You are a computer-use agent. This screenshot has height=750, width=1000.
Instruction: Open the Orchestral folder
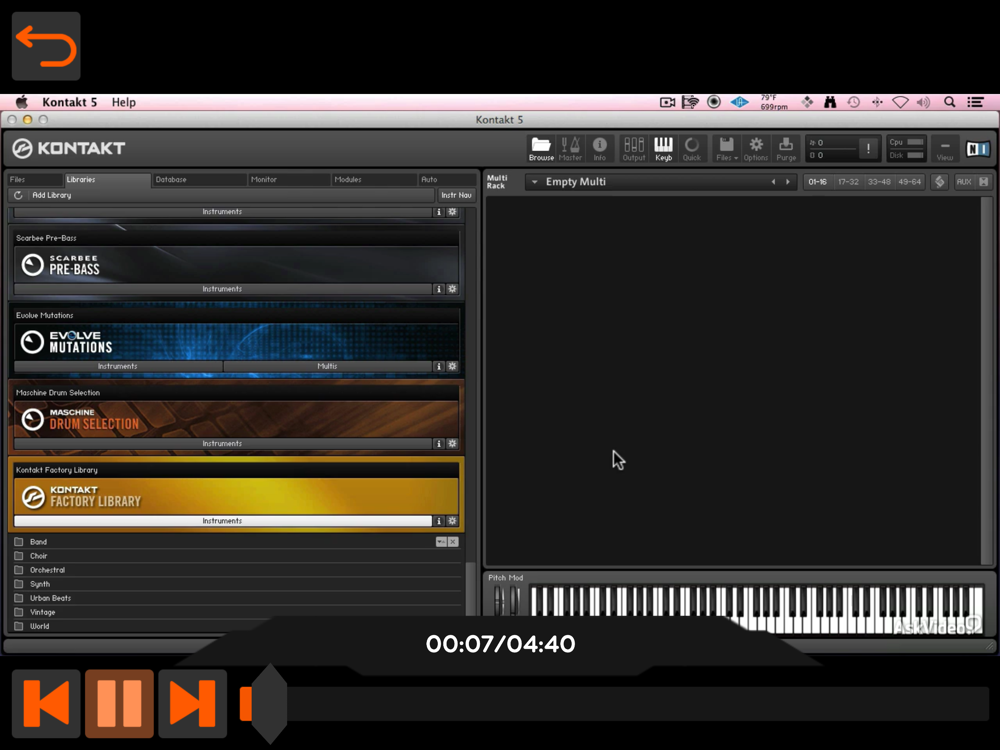(237, 570)
